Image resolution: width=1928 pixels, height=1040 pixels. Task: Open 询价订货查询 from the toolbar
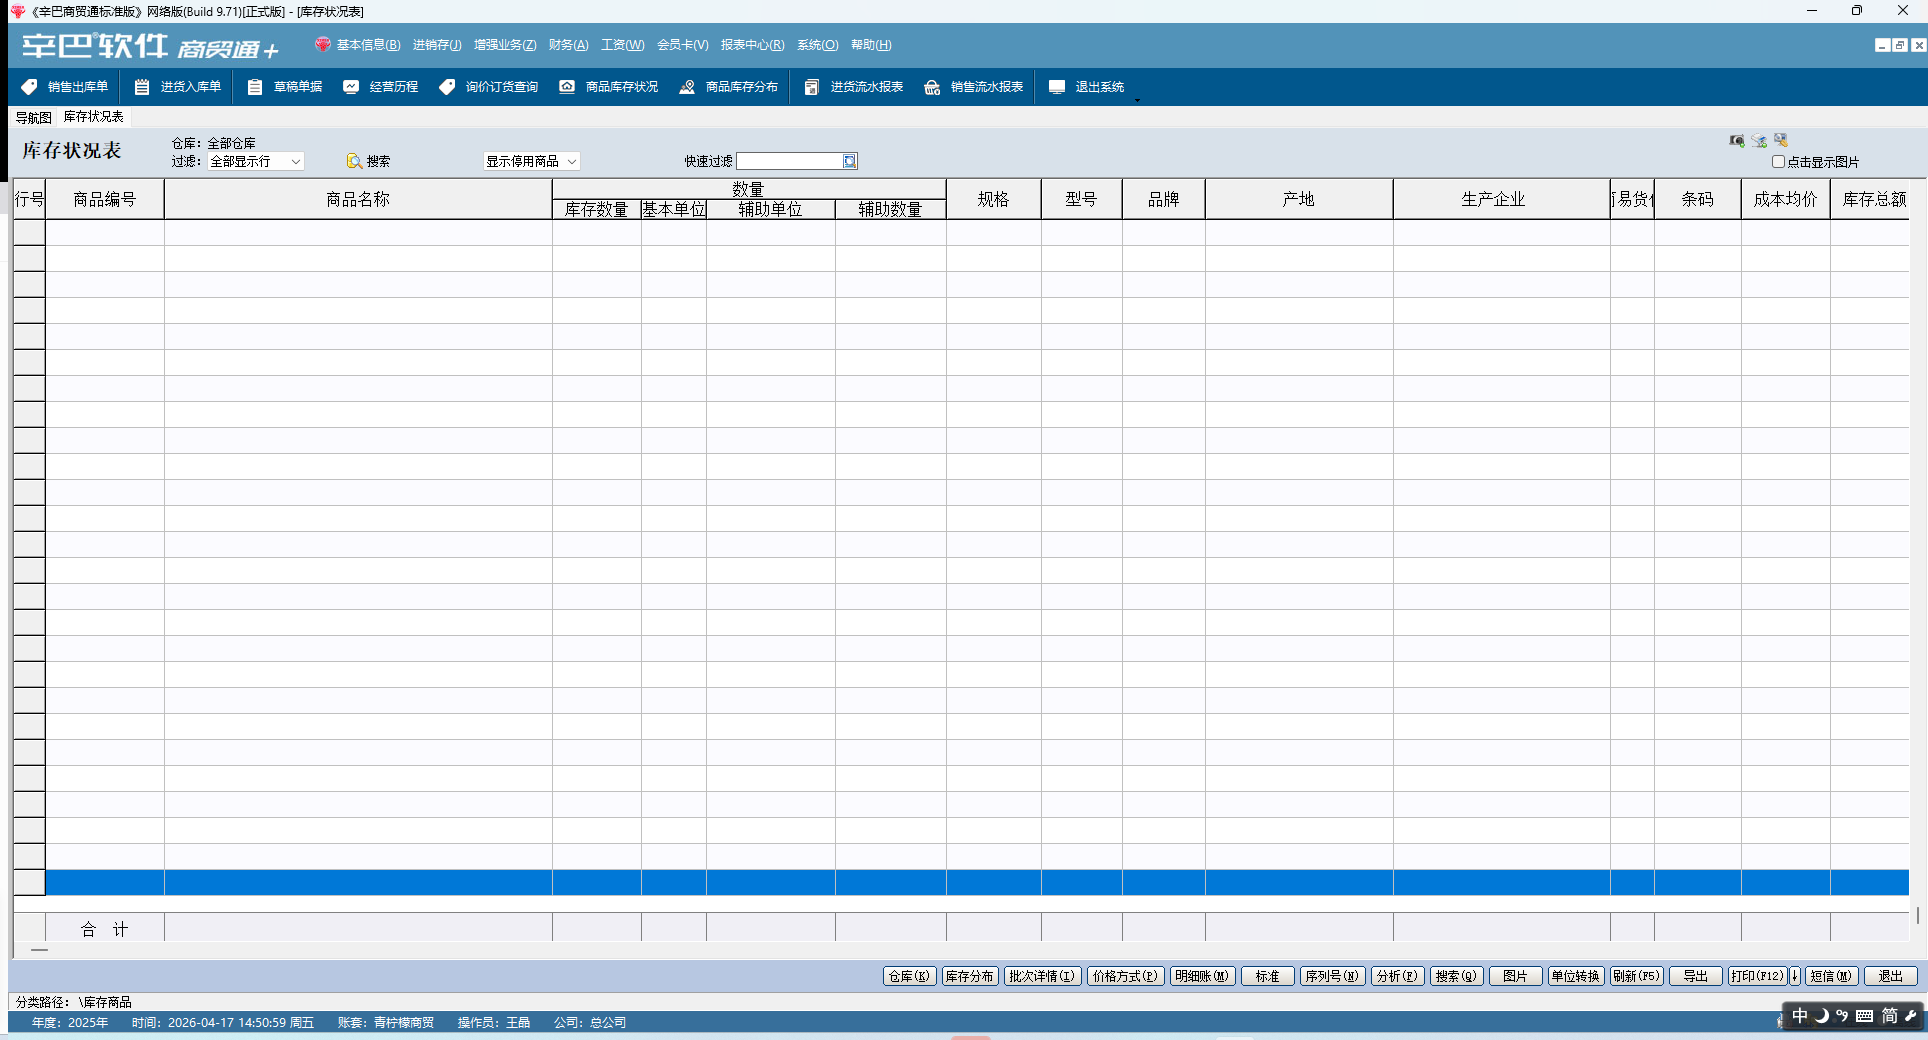pos(489,87)
